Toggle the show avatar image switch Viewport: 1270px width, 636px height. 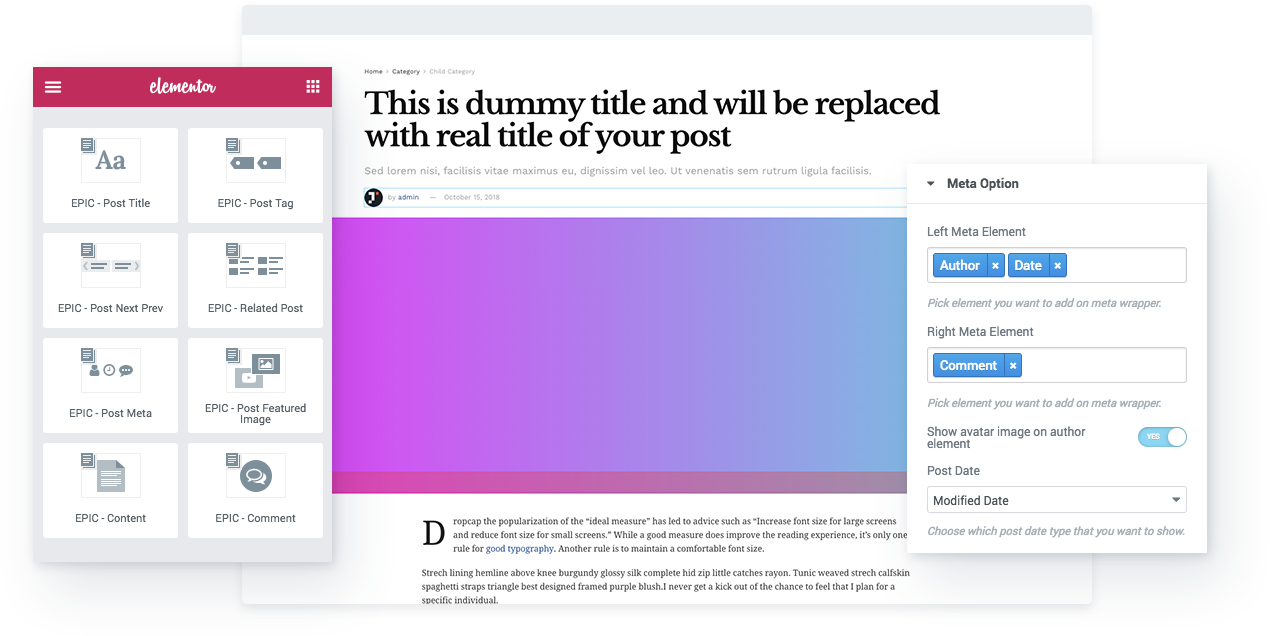1162,437
